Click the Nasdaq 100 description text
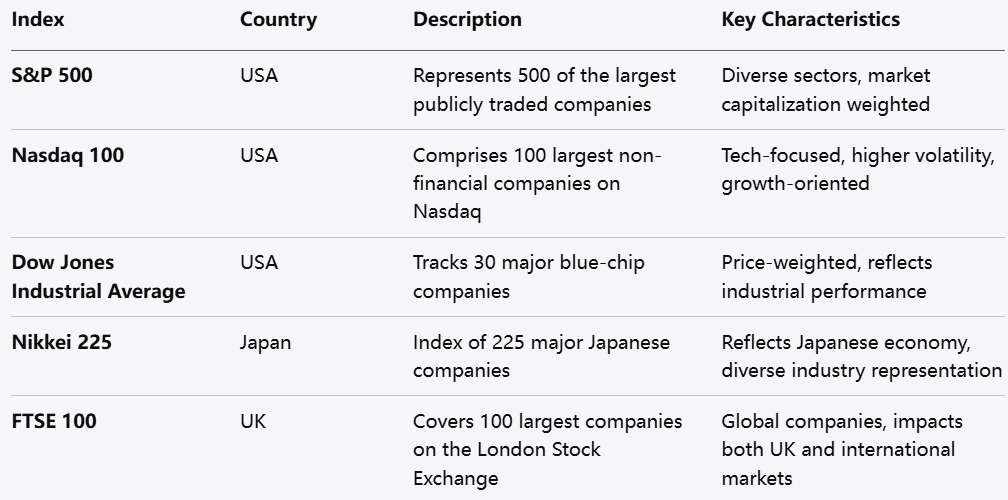The height and width of the screenshot is (500, 1008). pyautogui.click(x=537, y=184)
